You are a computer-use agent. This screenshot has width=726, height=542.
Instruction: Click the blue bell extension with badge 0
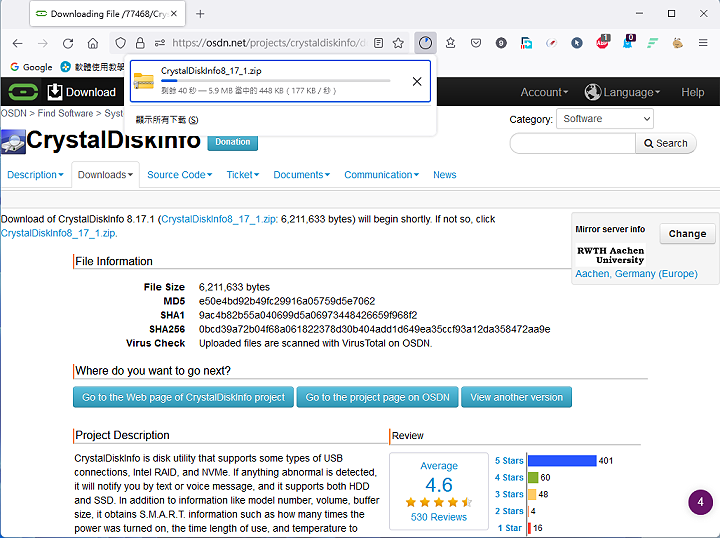coord(628,42)
